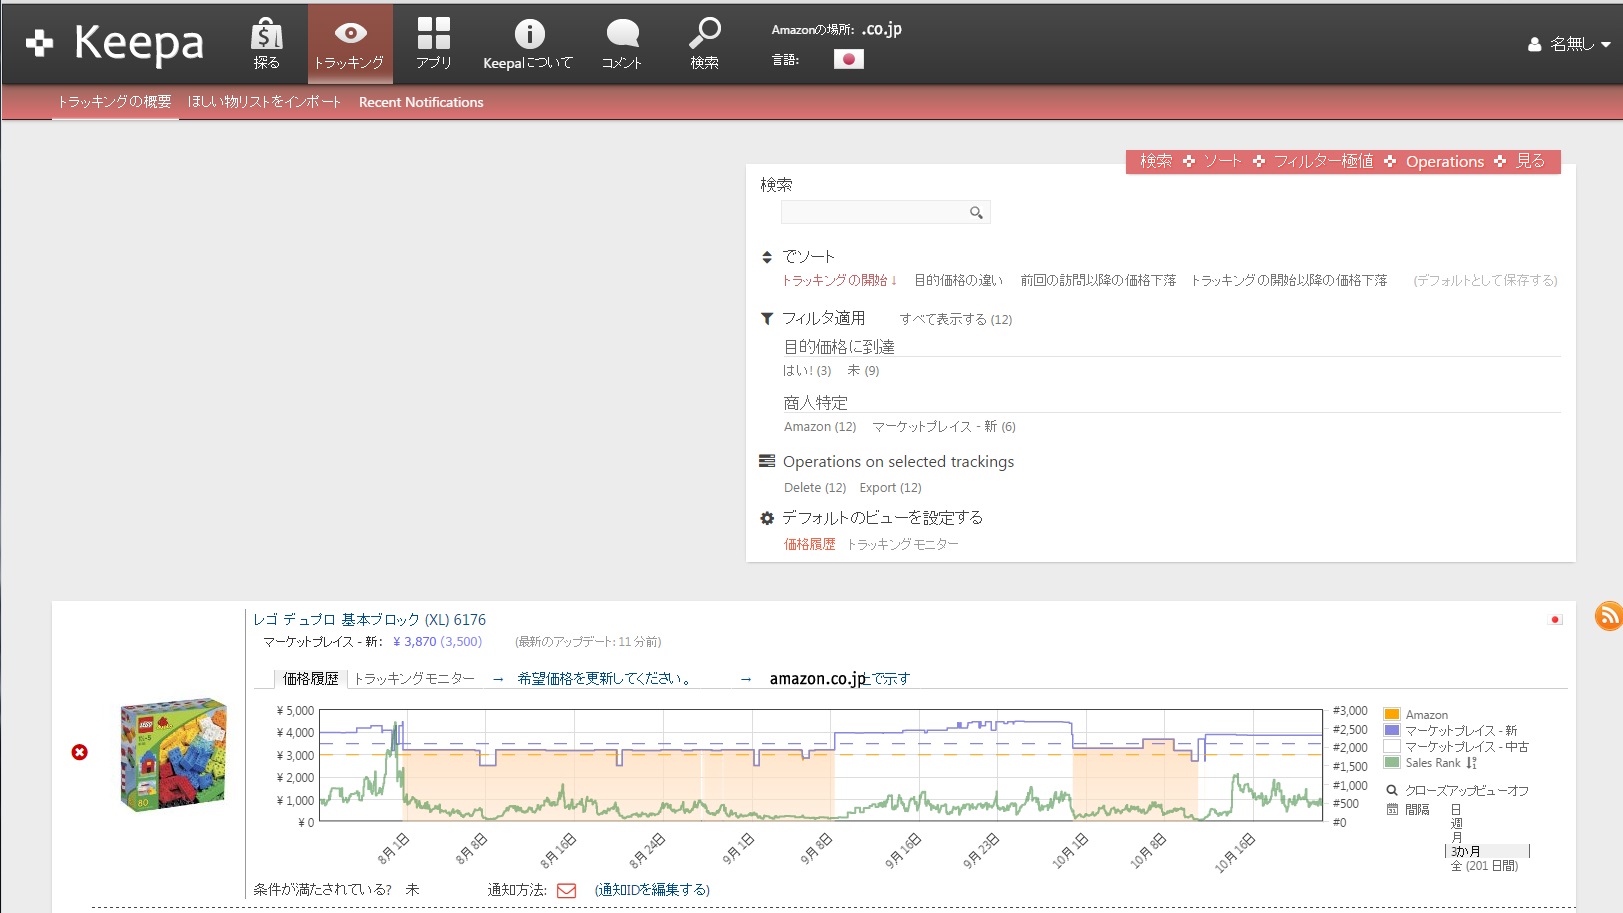Viewport: 1623px width, 913px height.
Task: Open Amazonの場所 .co.jp locale selector
Action: coord(881,29)
